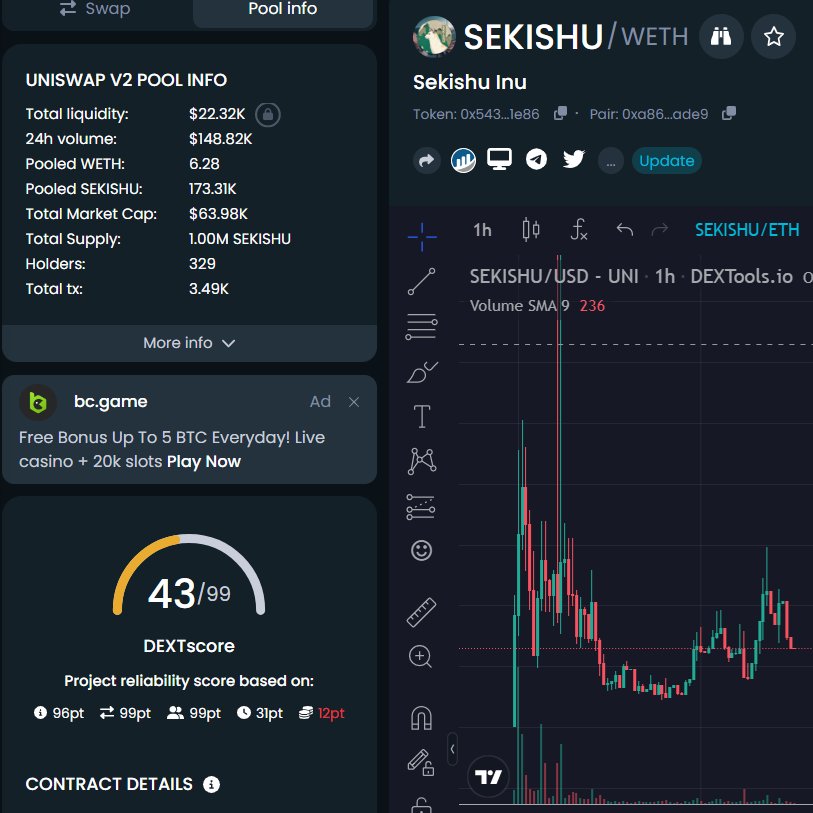The image size is (813, 813).
Task: Open the Twitter link
Action: tap(573, 159)
